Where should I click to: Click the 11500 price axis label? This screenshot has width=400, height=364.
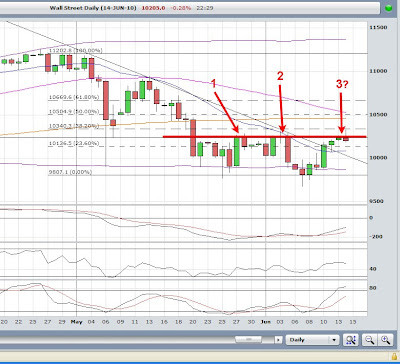(x=378, y=27)
